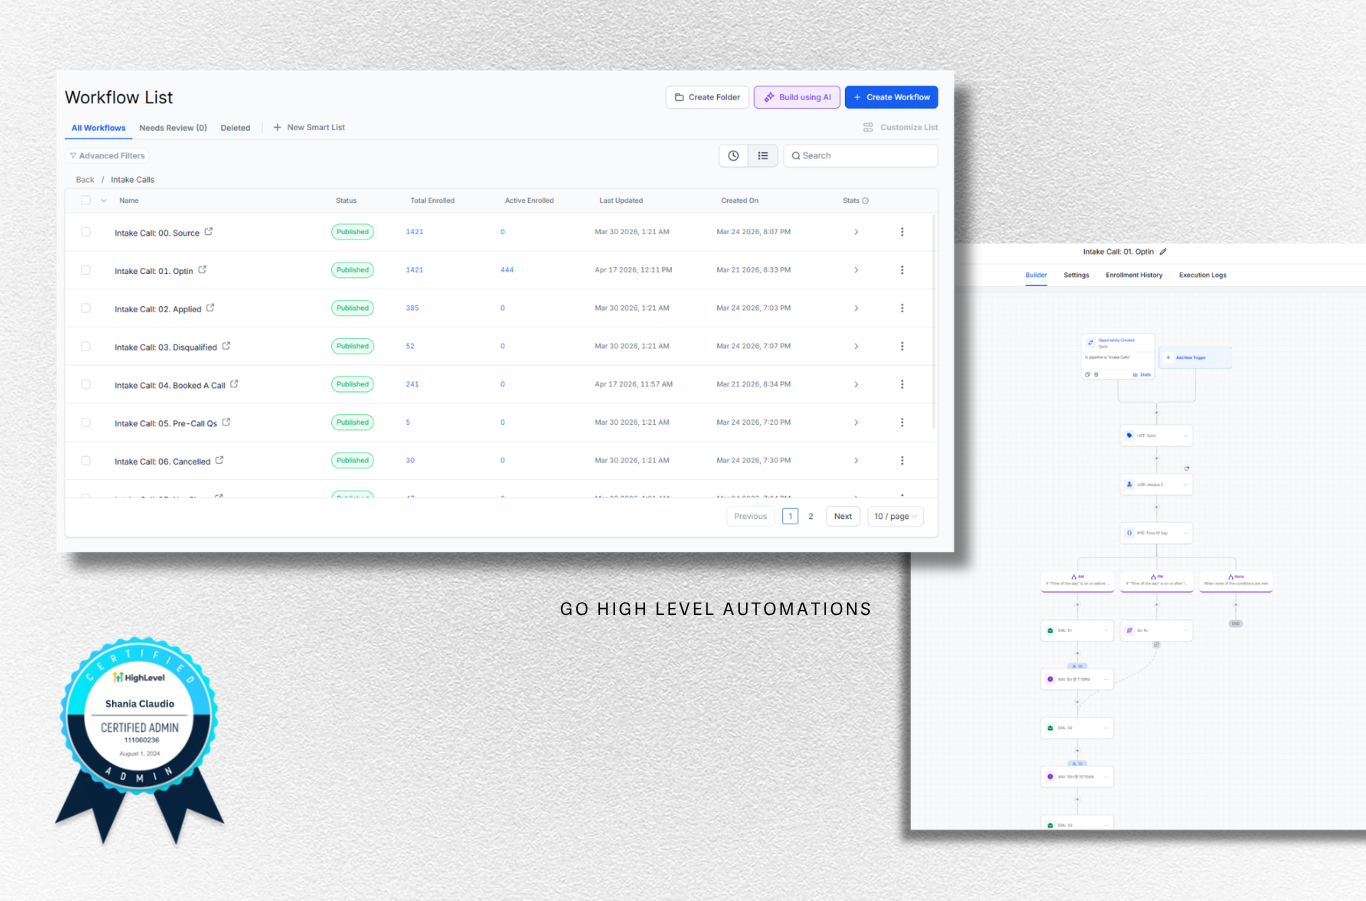Select checkbox for Intake Call: 06. Cancelled

(x=86, y=460)
